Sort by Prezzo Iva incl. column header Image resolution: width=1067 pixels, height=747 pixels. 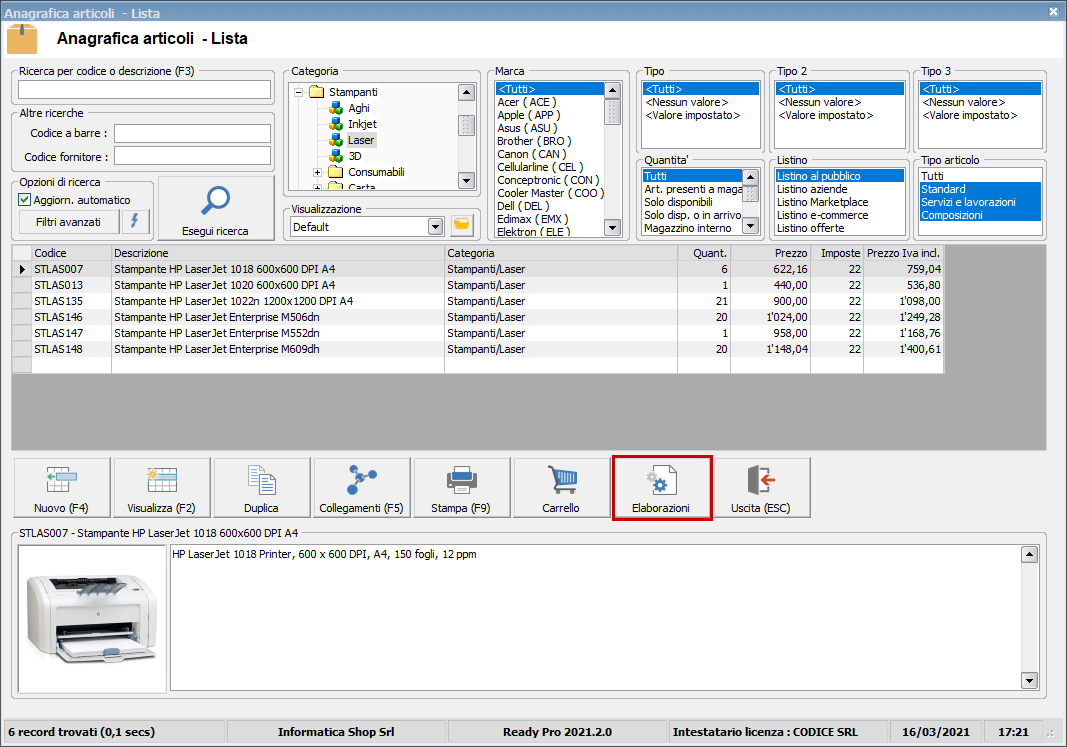(903, 253)
